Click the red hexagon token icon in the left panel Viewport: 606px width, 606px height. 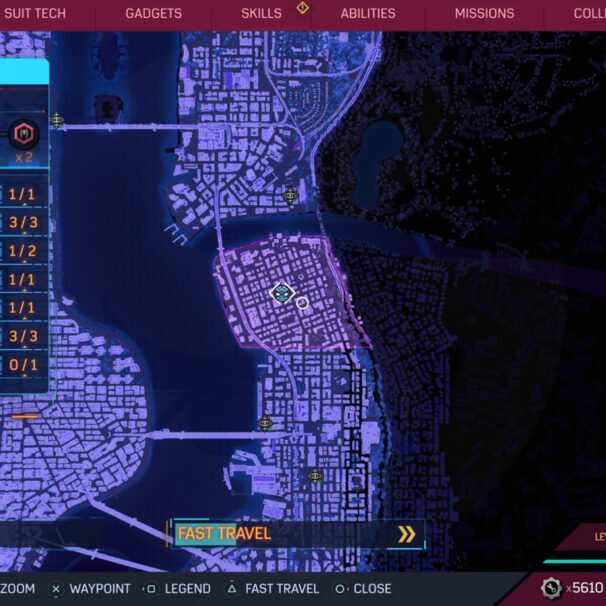click(25, 132)
